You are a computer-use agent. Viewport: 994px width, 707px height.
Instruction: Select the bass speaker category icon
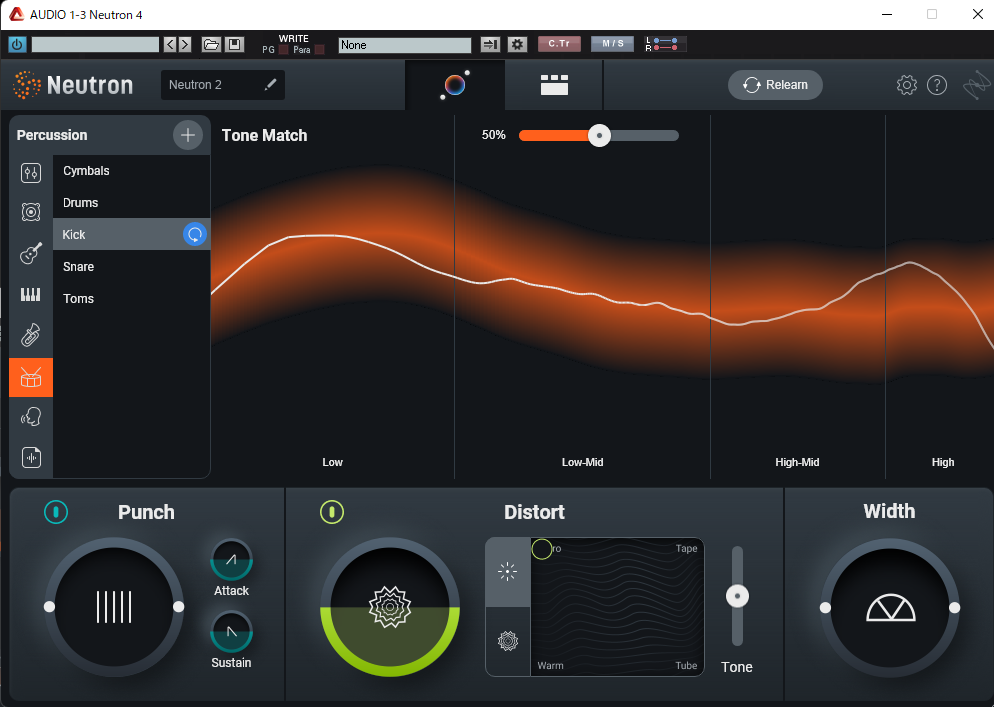click(x=30, y=212)
